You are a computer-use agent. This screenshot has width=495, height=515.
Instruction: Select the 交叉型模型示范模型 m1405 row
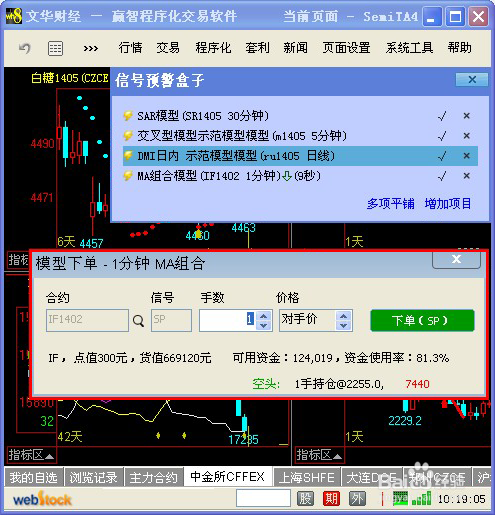(x=300, y=136)
